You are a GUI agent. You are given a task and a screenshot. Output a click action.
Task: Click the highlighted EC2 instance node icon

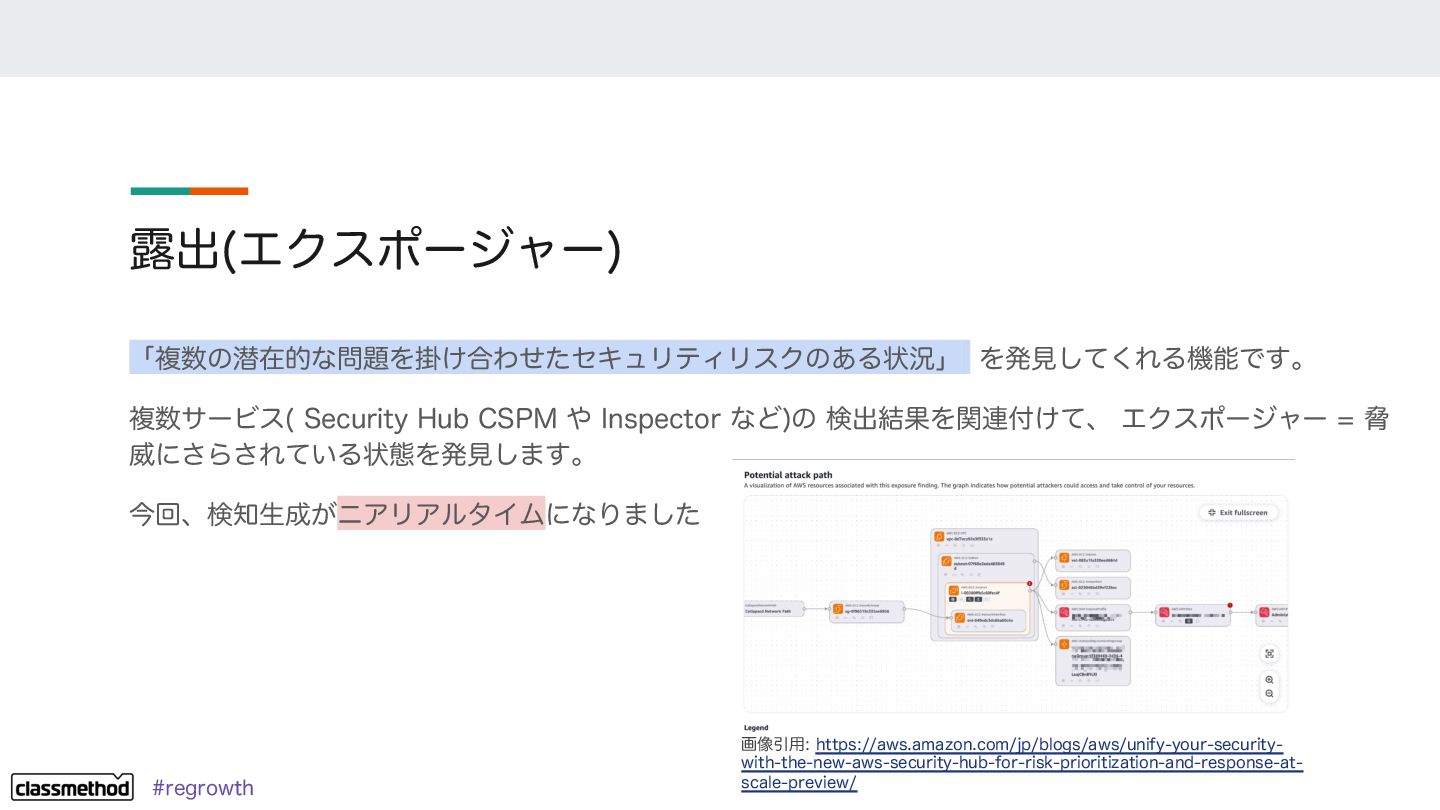[954, 591]
